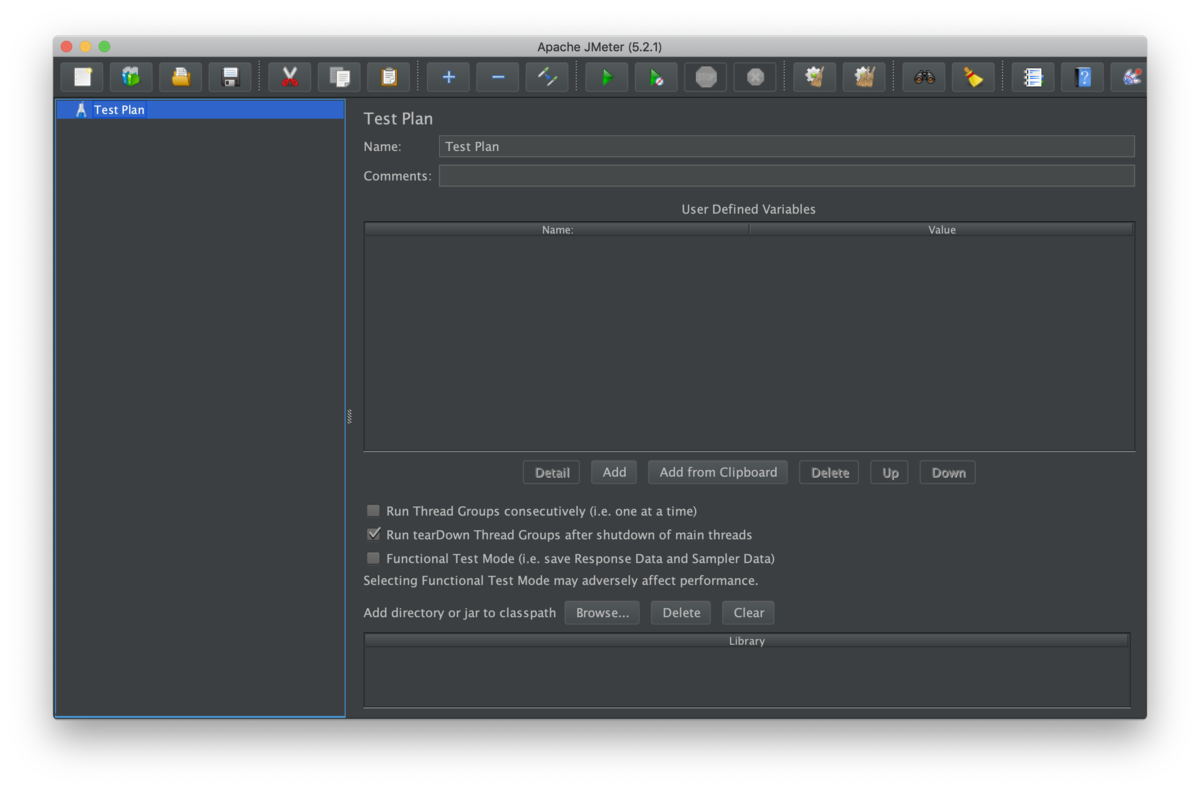Open the Function Helper dialog icon

[1033, 77]
